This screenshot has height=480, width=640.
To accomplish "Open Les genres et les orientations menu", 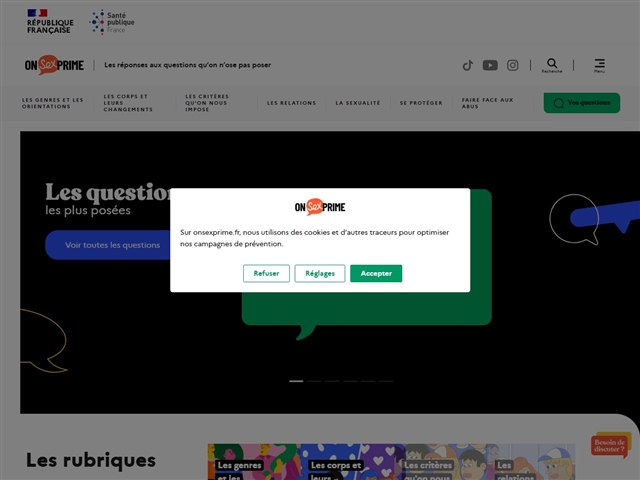I will (x=53, y=103).
